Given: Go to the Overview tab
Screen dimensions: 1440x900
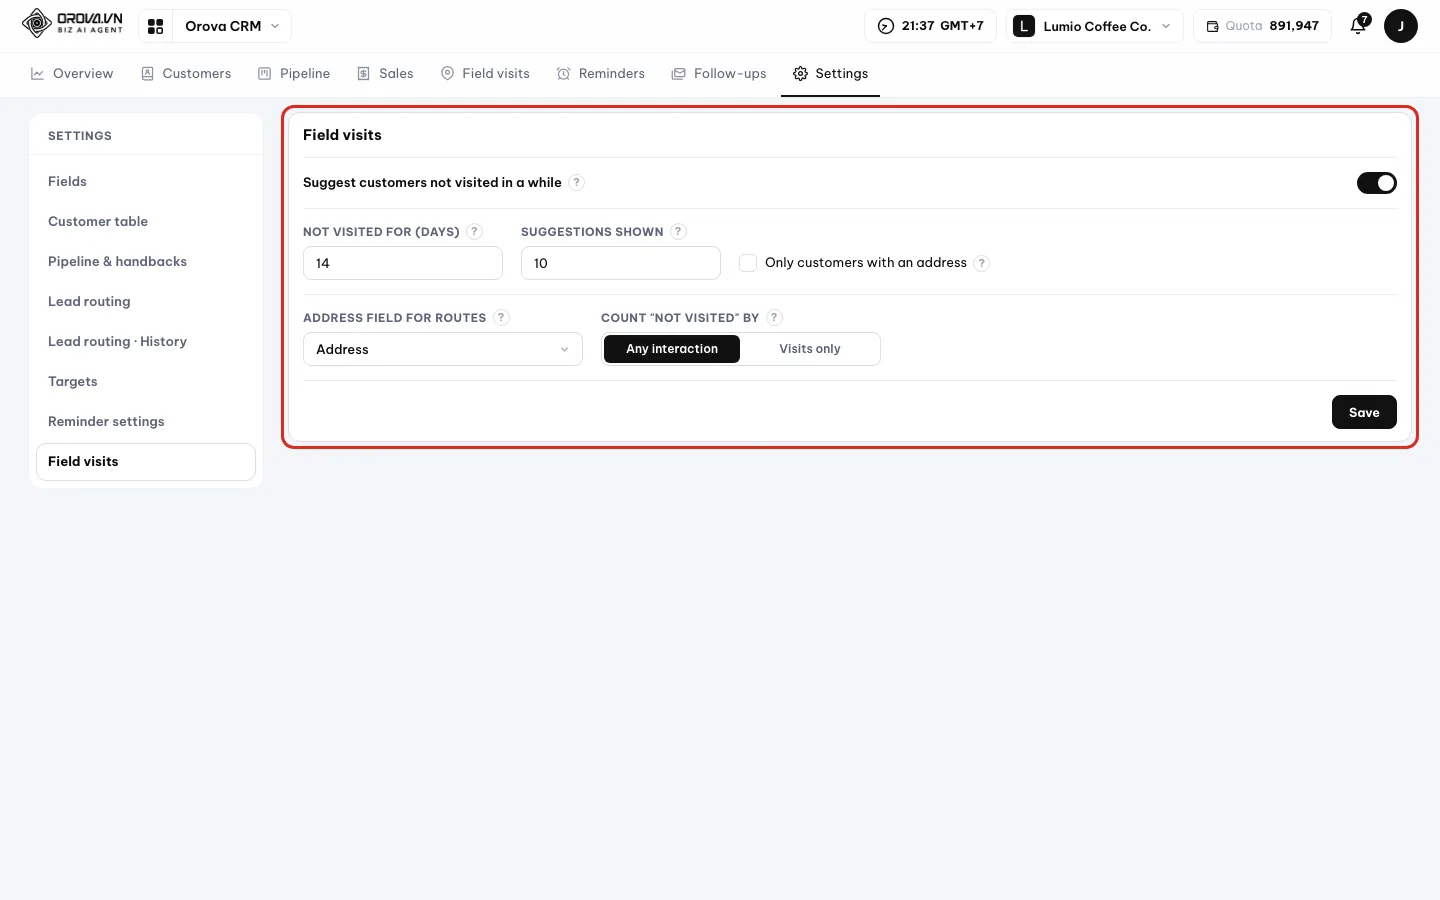Looking at the screenshot, I should click(72, 73).
